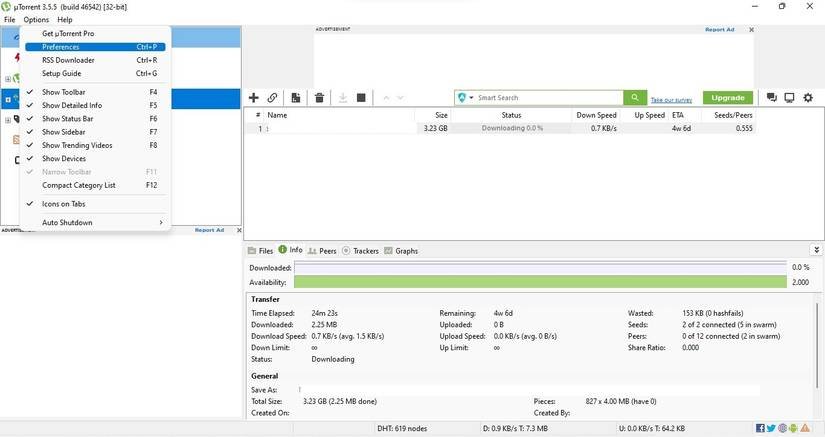The image size is (825, 437).
Task: Click the Add Torrent plus icon
Action: (254, 98)
